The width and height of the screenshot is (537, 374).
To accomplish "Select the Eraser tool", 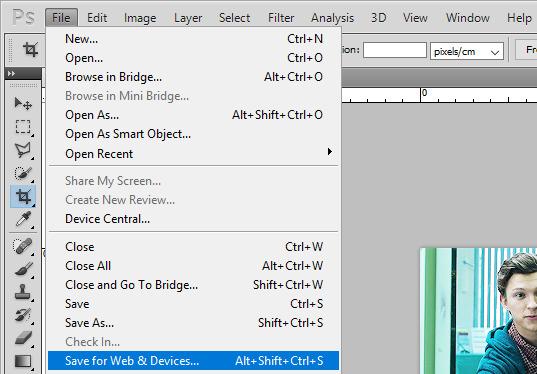I will (x=23, y=338).
